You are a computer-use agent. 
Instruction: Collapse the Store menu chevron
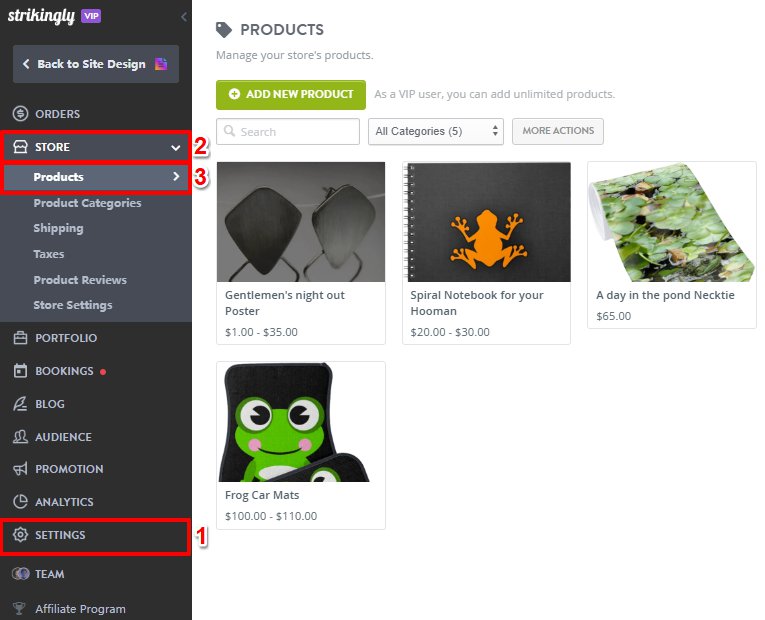176,147
